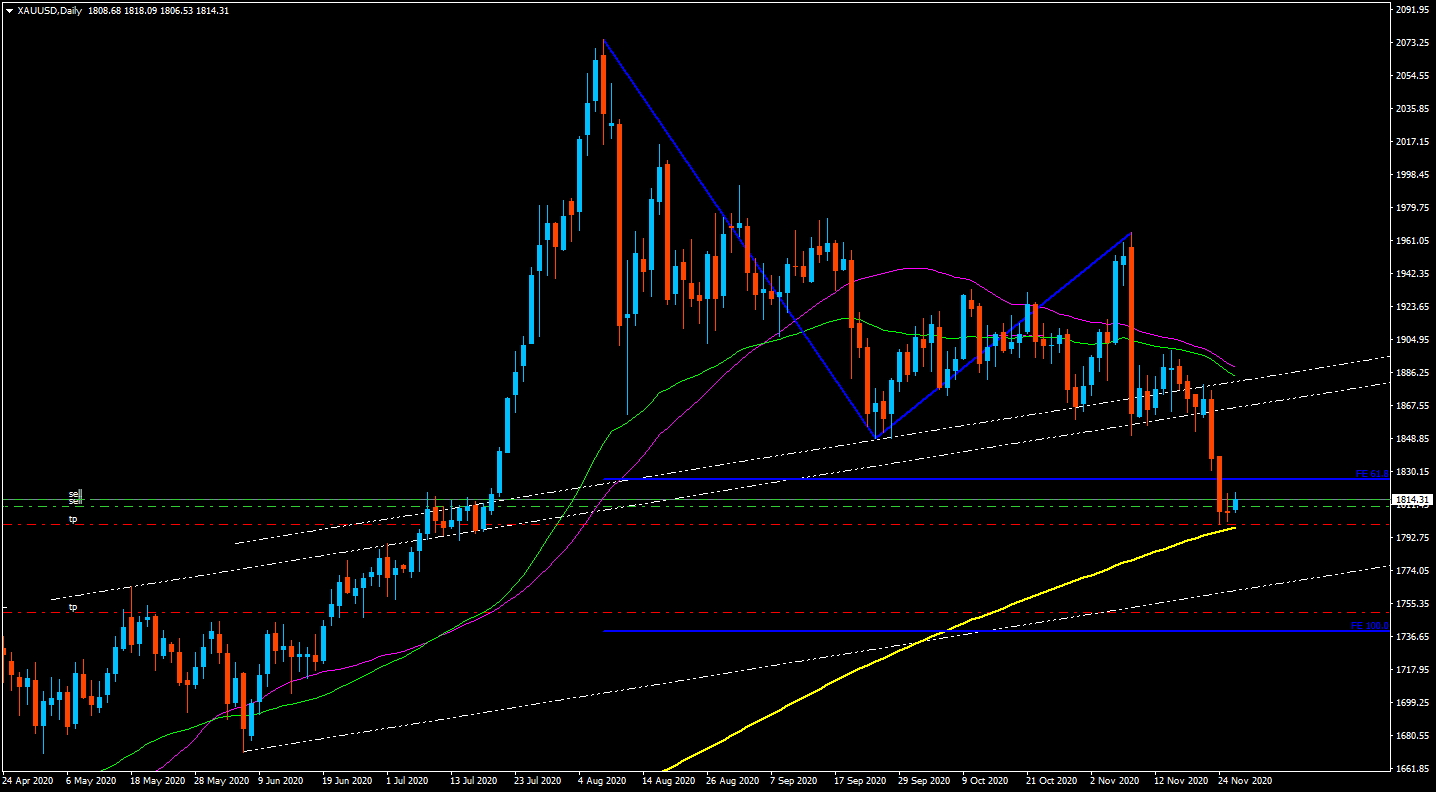Click the 1717.95 price scale label
Viewport: 1436px width, 792px height.
click(1410, 670)
